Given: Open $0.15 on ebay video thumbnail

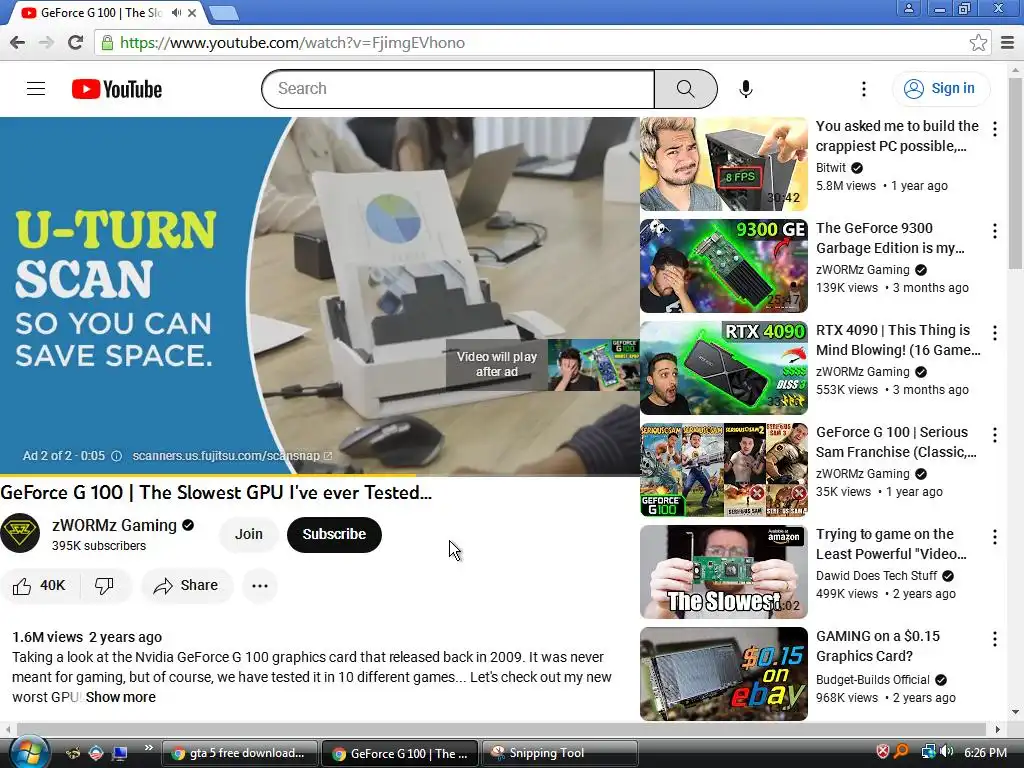Looking at the screenshot, I should point(724,673).
